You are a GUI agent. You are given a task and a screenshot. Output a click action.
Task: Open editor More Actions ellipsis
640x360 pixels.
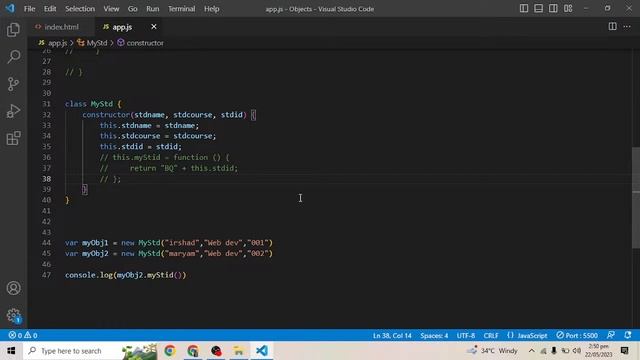click(627, 27)
